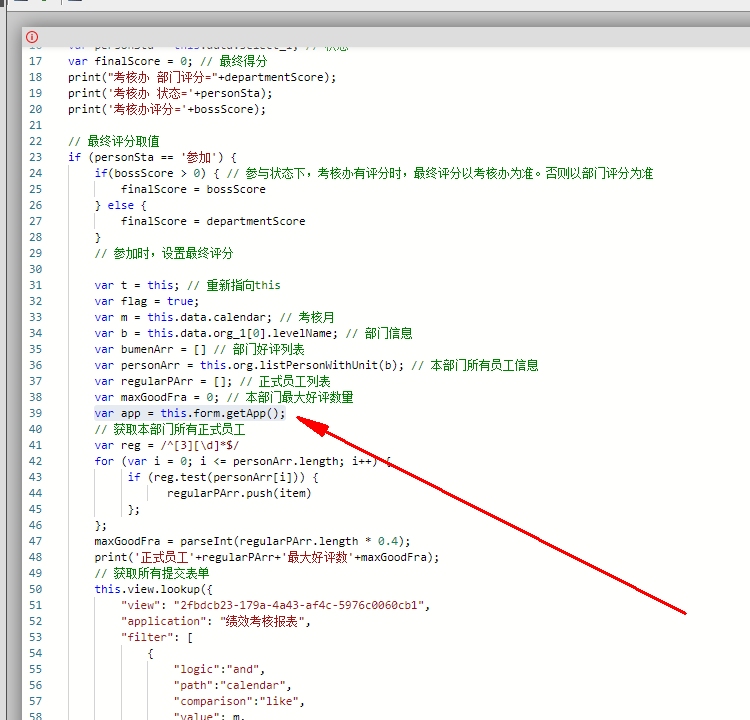Click the line '"comparison":"like",'
Image resolution: width=750 pixels, height=720 pixels.
coord(239,701)
